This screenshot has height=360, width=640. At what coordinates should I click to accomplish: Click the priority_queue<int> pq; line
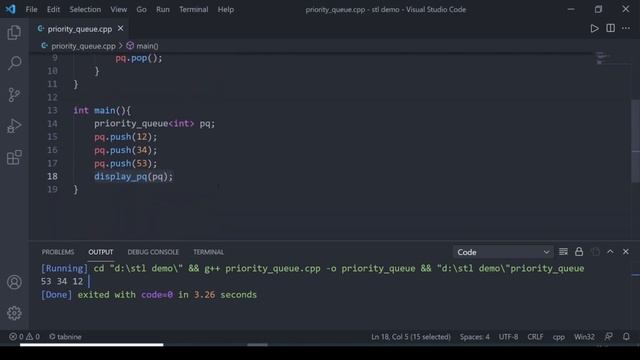154,123
